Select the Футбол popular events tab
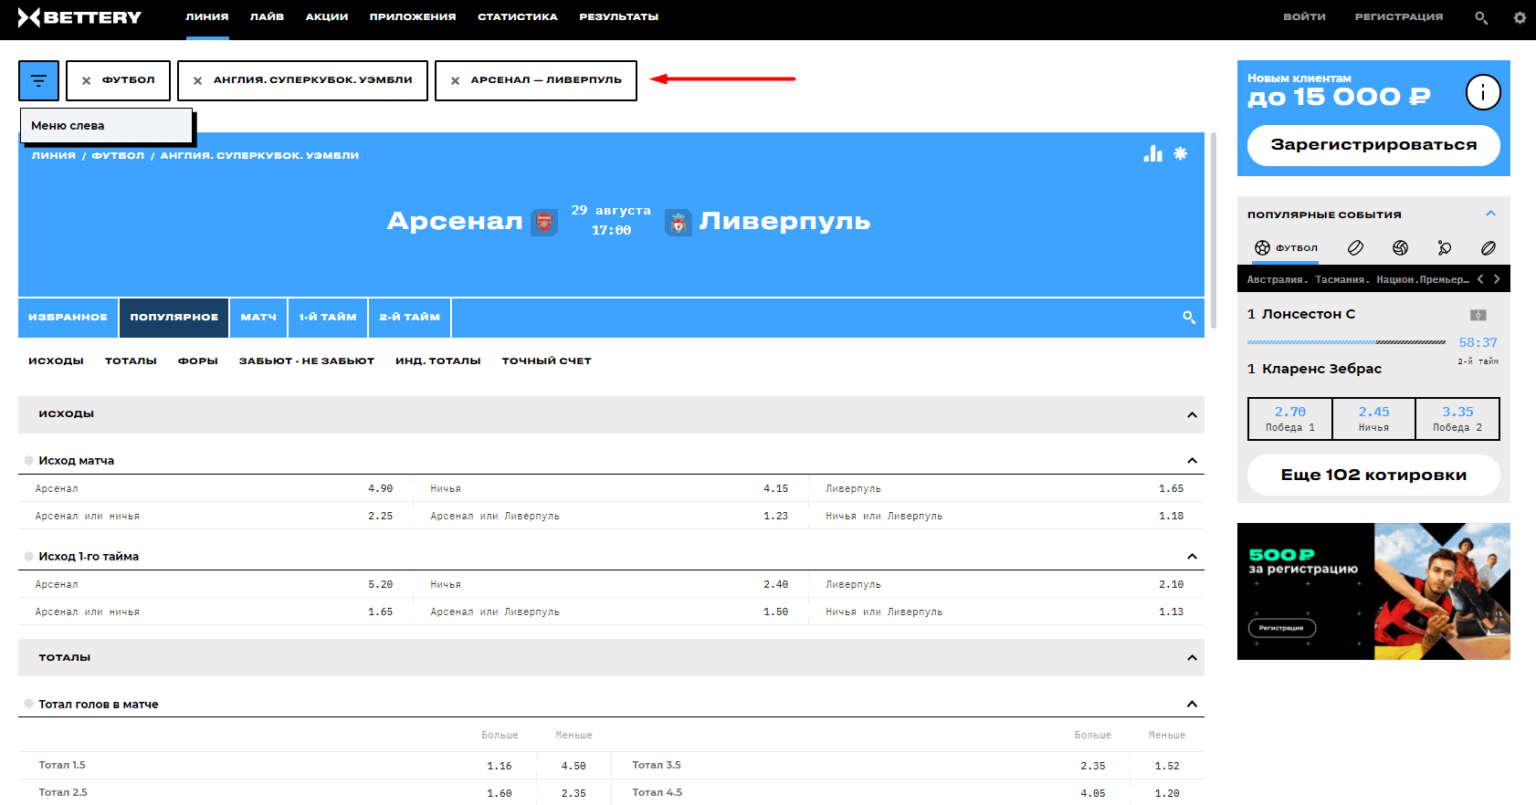 tap(1287, 248)
